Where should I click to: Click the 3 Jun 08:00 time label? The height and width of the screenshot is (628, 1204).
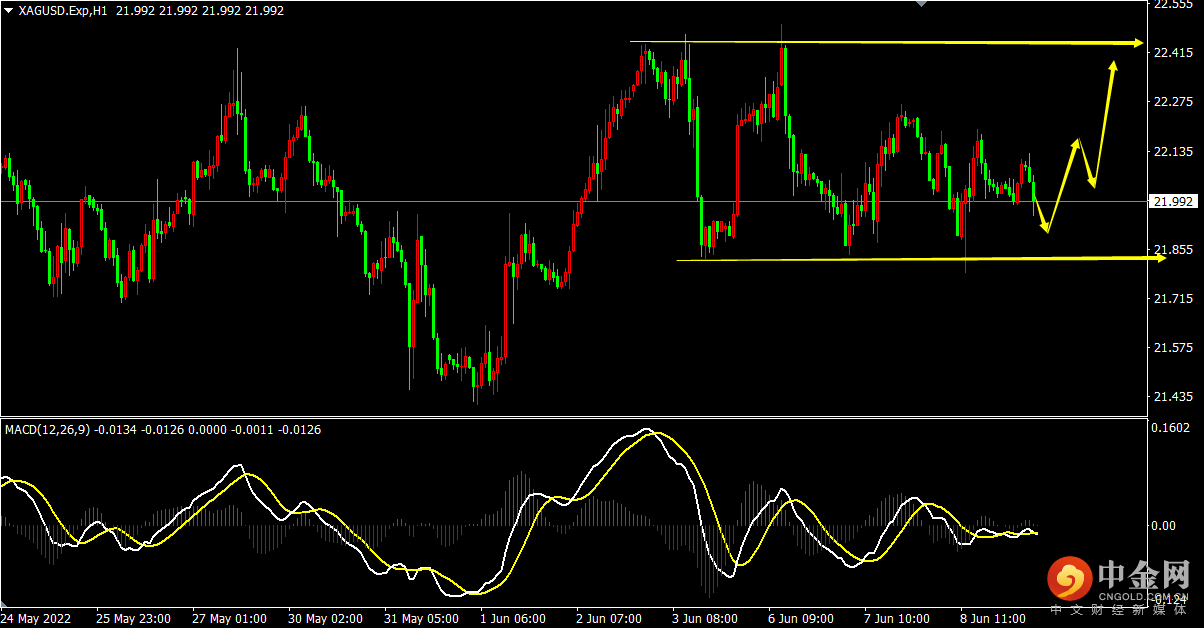705,619
